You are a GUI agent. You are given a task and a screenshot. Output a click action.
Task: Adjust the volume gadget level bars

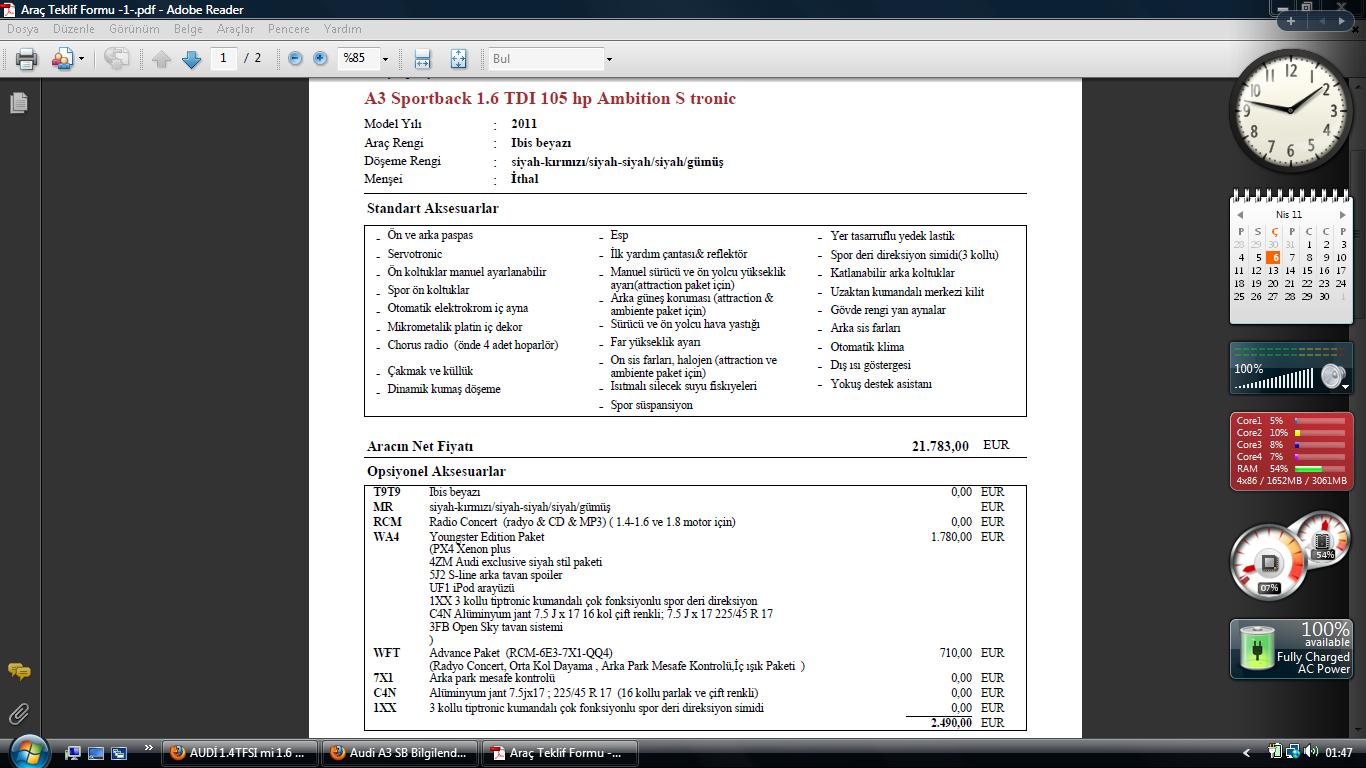[1273, 380]
